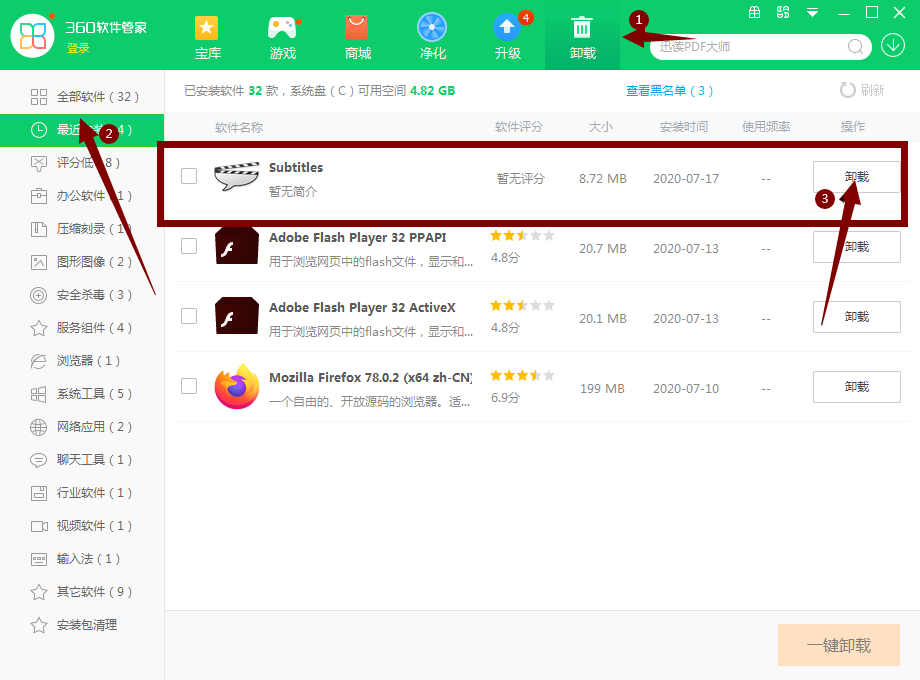This screenshot has width=920, height=680.
Task: Click the briefcase icon beside 办公软件
Action: 39,195
